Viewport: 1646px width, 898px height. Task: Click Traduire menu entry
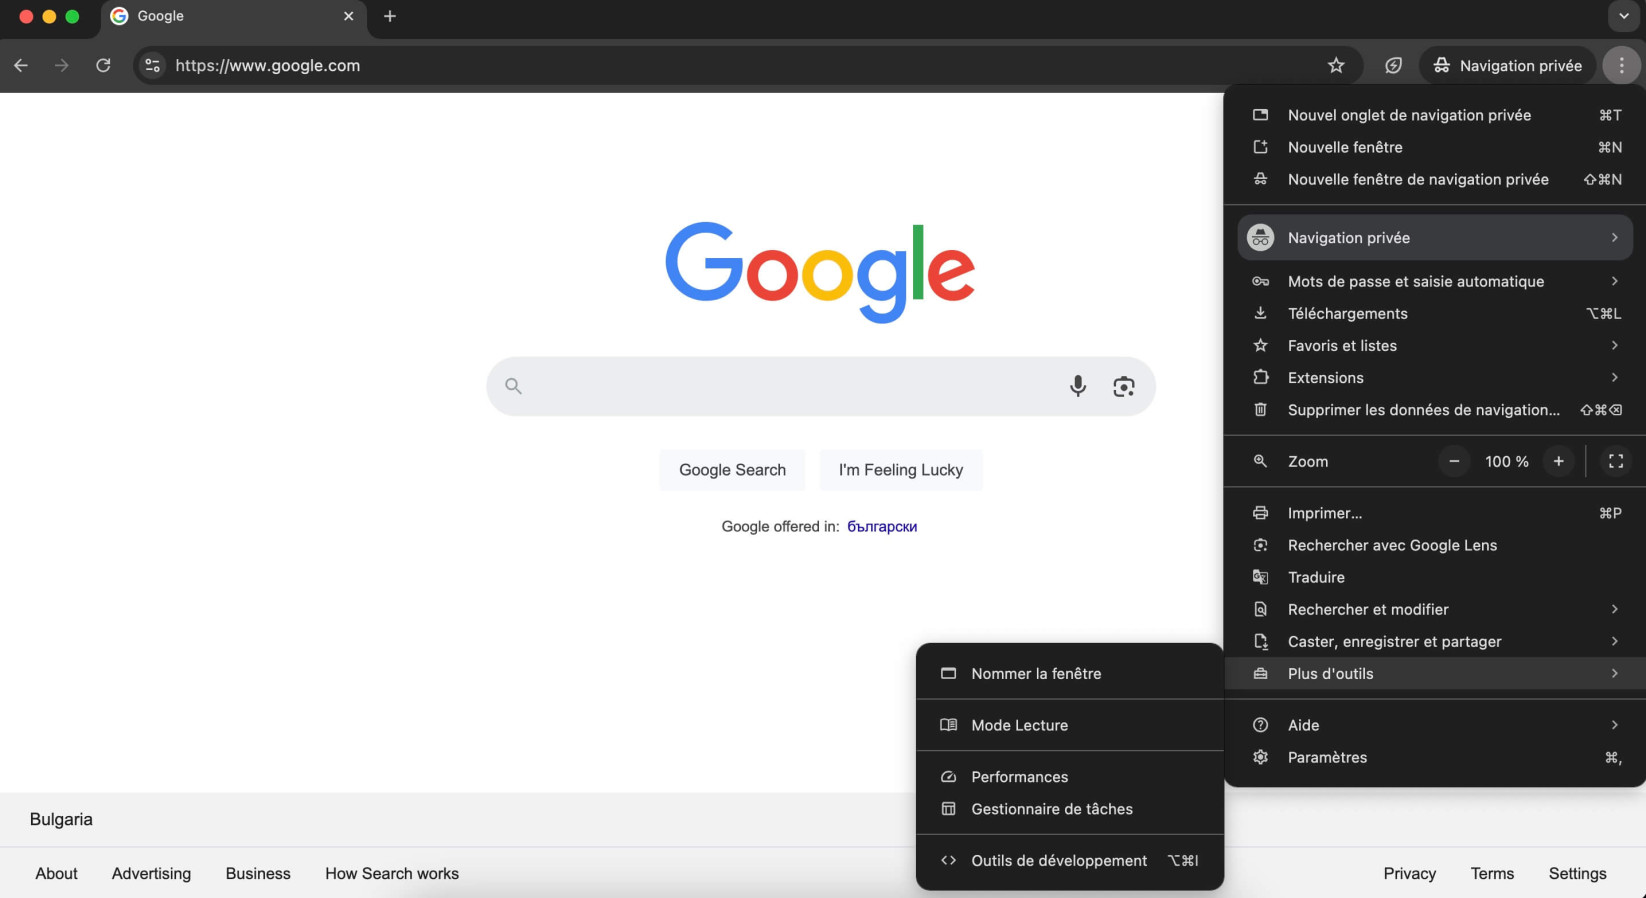click(1435, 577)
